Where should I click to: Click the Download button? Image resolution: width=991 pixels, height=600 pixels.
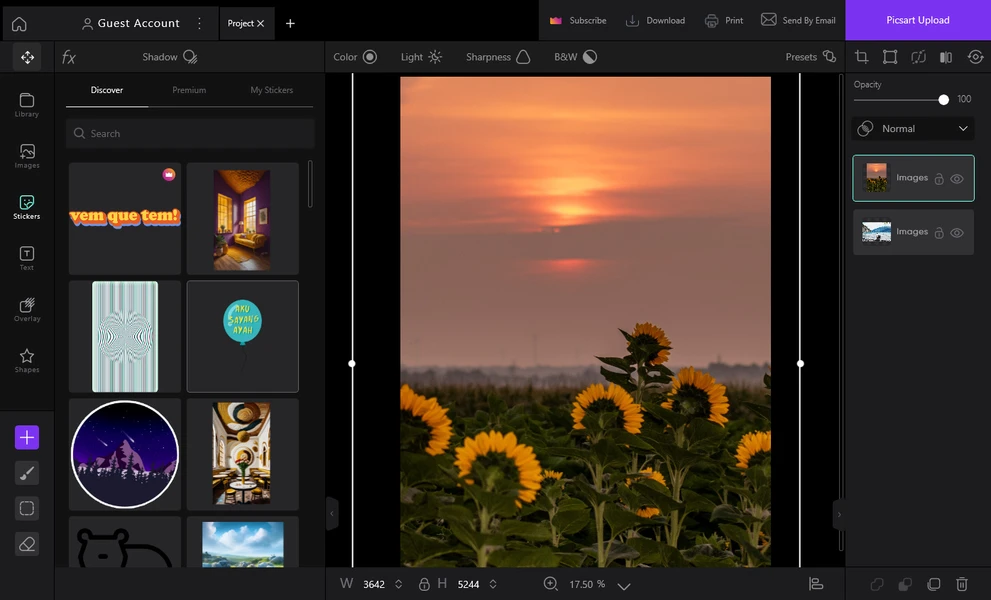655,20
